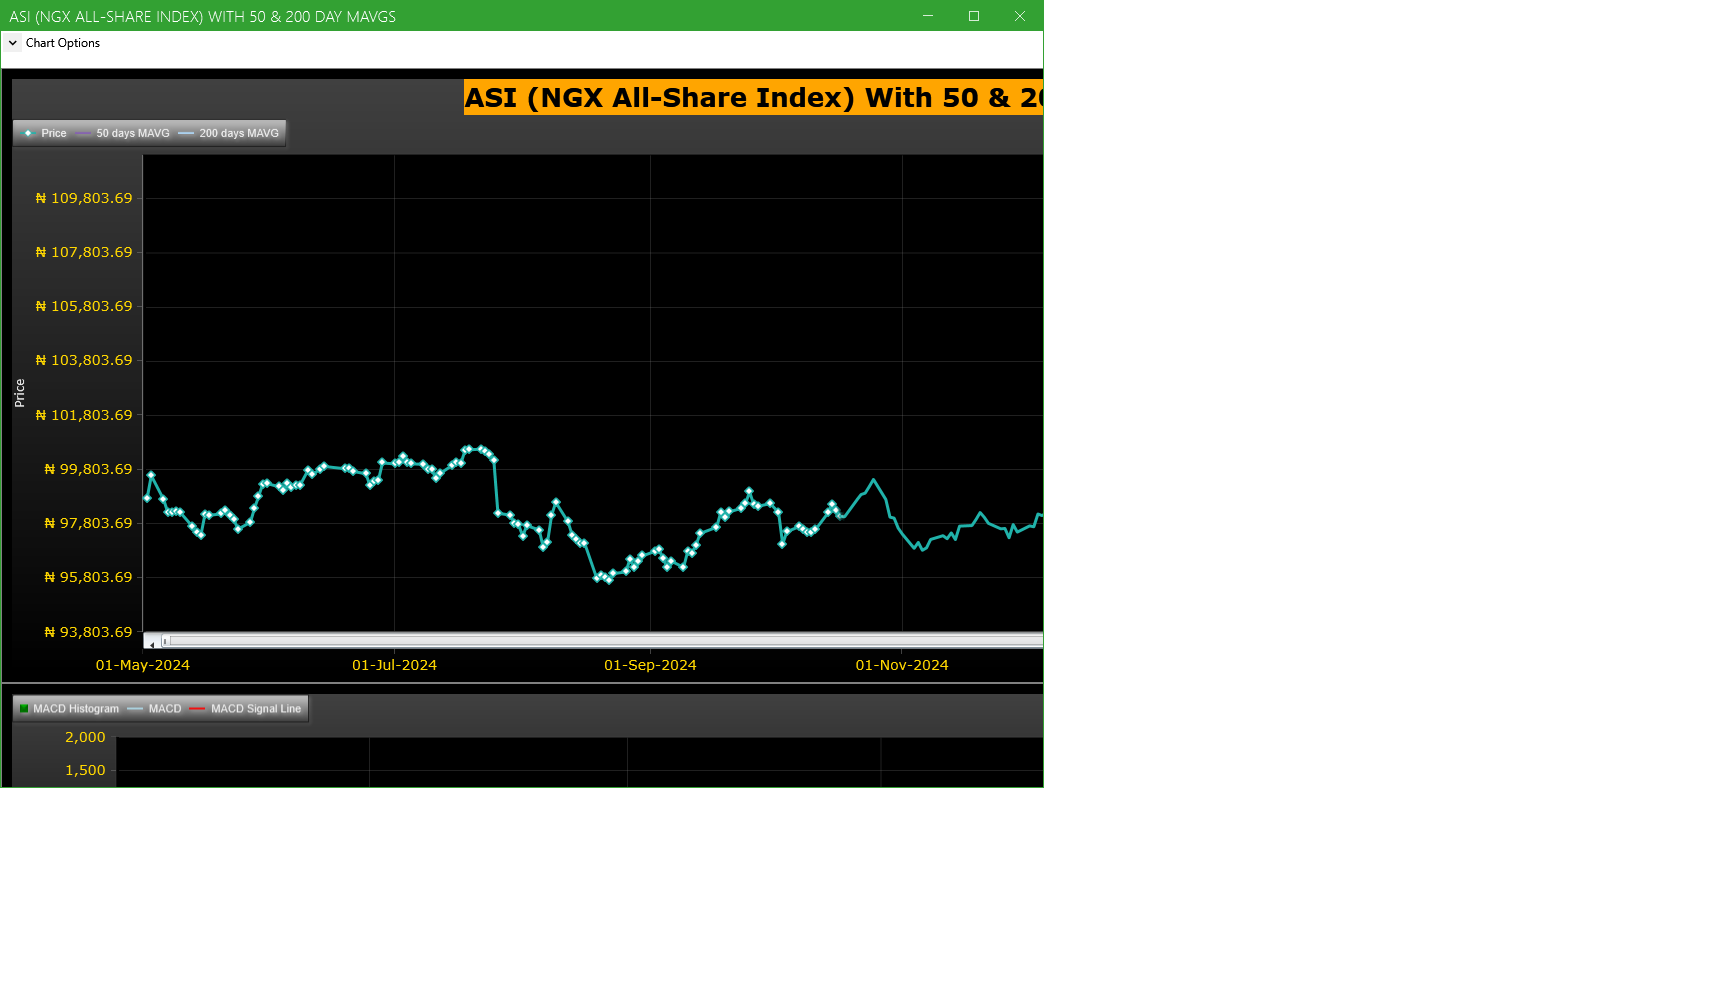Click the horizontal scrollbar thumb grip
This screenshot has height=985, width=1726.
pyautogui.click(x=166, y=641)
